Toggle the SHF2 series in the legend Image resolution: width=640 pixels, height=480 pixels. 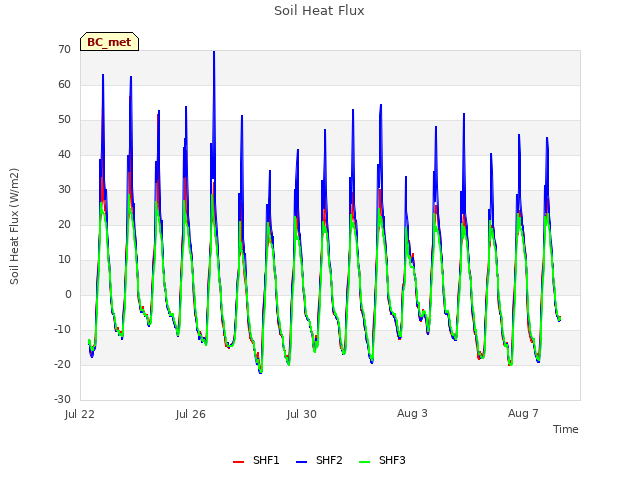[319, 460]
